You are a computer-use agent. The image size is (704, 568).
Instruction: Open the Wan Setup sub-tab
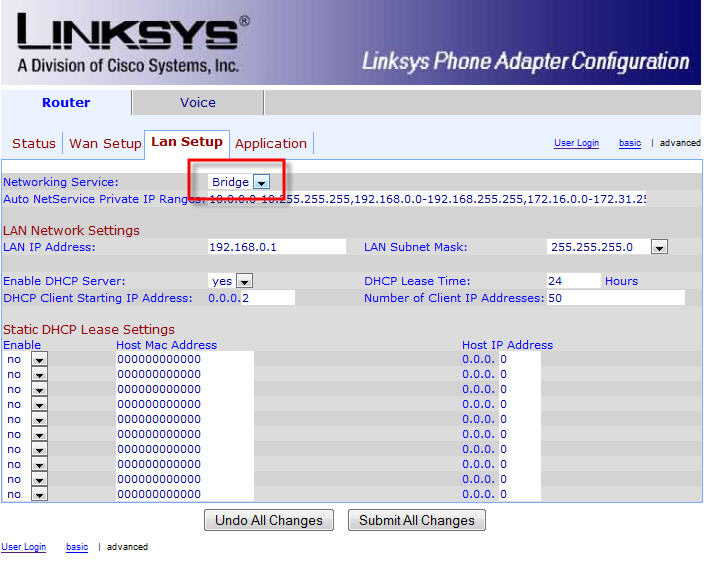[105, 144]
